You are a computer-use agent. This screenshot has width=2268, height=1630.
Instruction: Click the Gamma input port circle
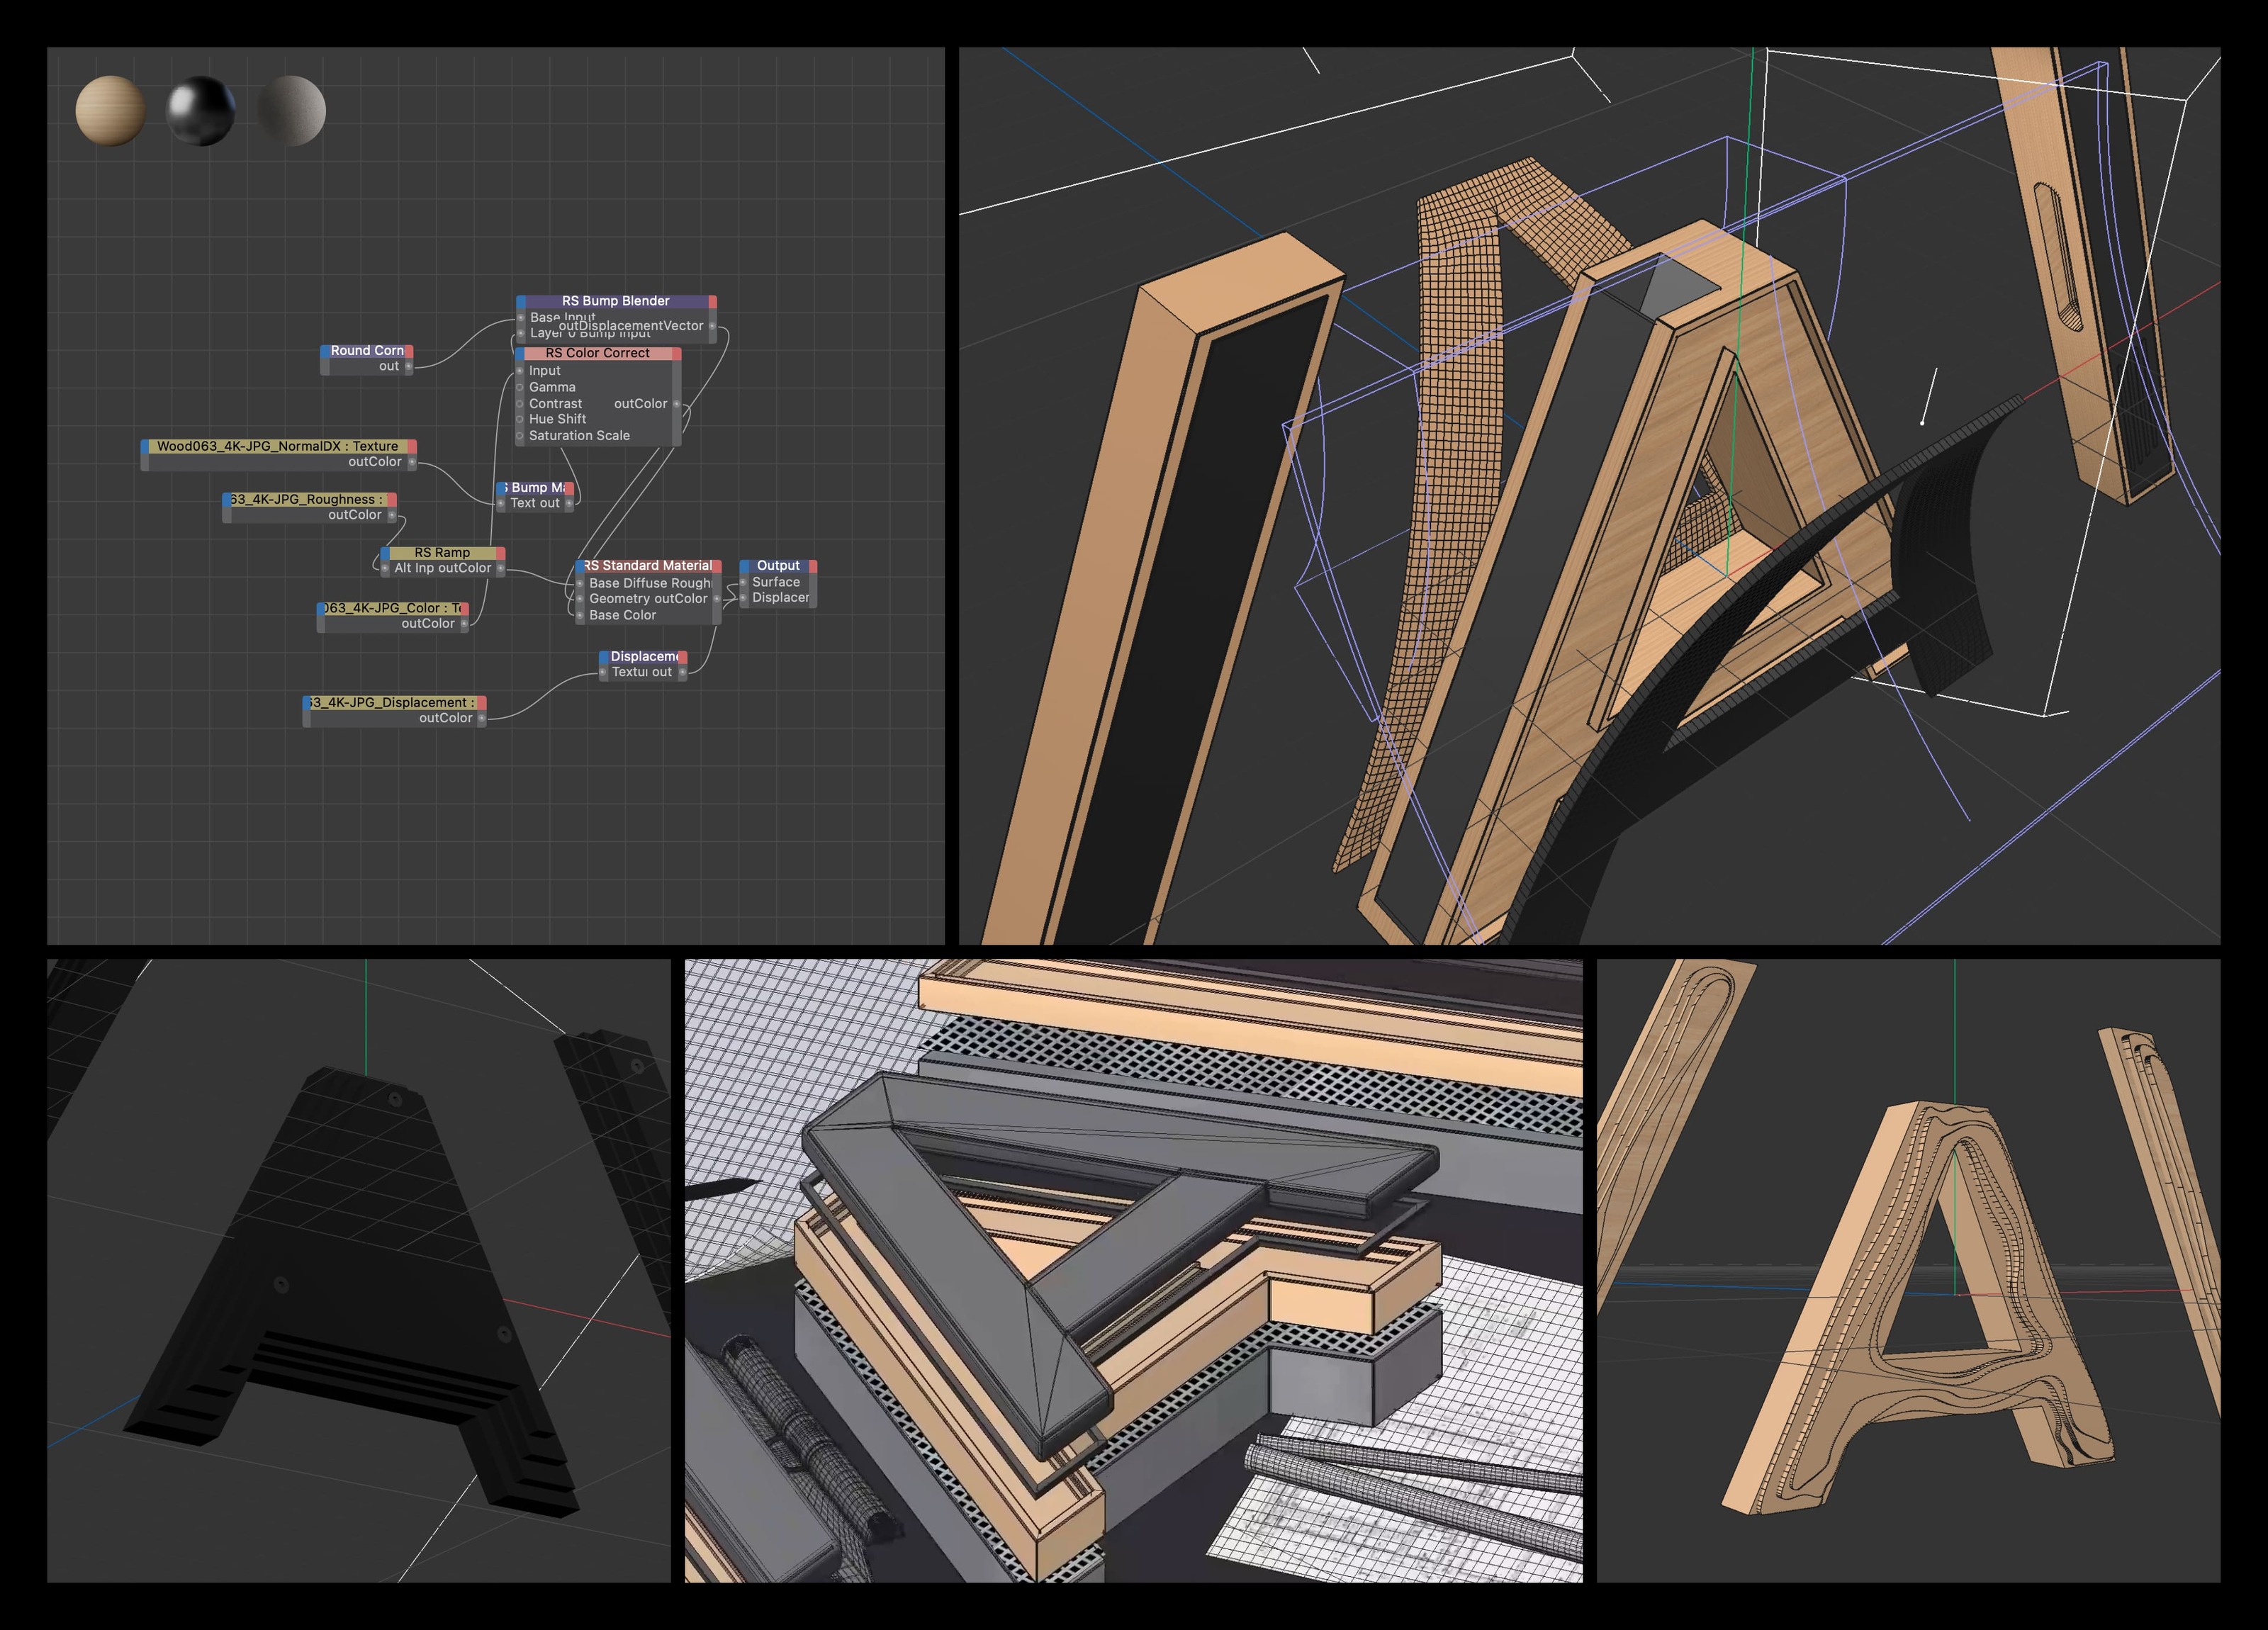point(520,387)
